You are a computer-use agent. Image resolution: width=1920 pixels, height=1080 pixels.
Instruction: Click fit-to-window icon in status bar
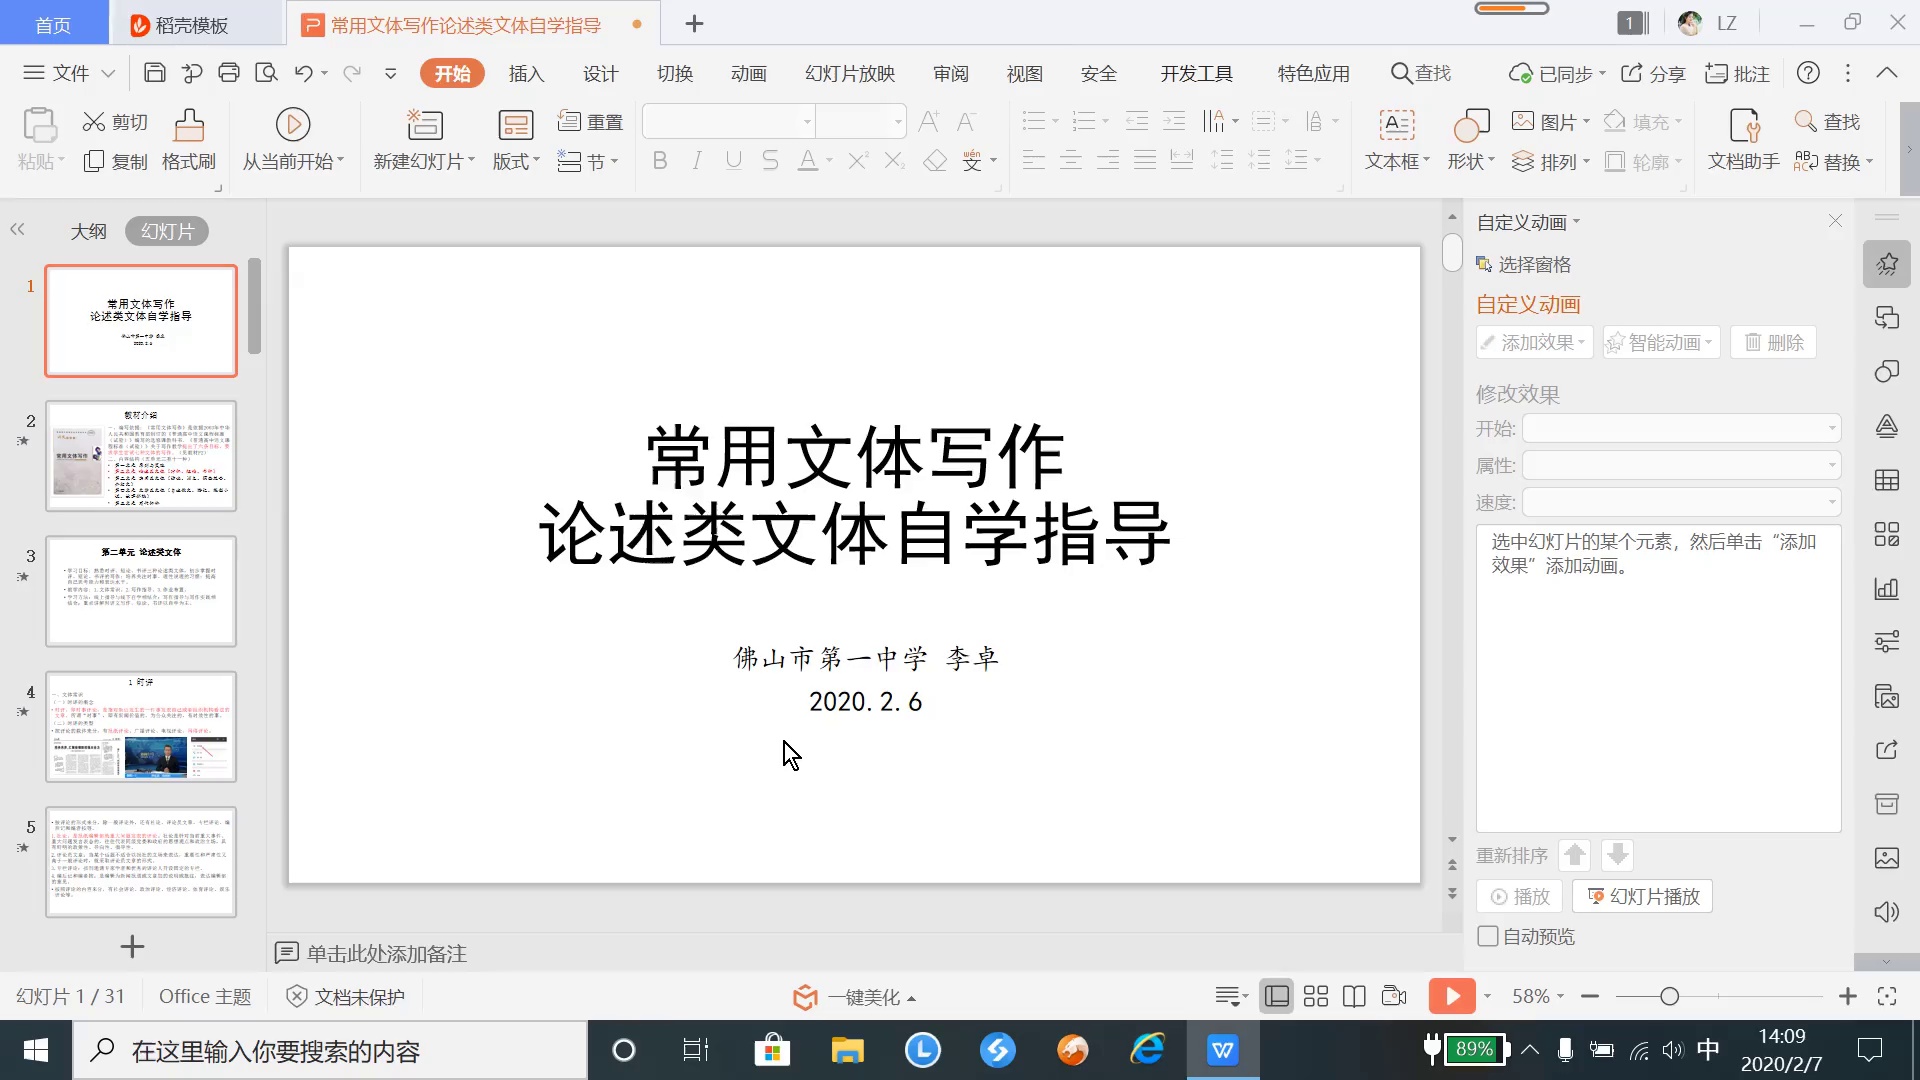coord(1887,996)
